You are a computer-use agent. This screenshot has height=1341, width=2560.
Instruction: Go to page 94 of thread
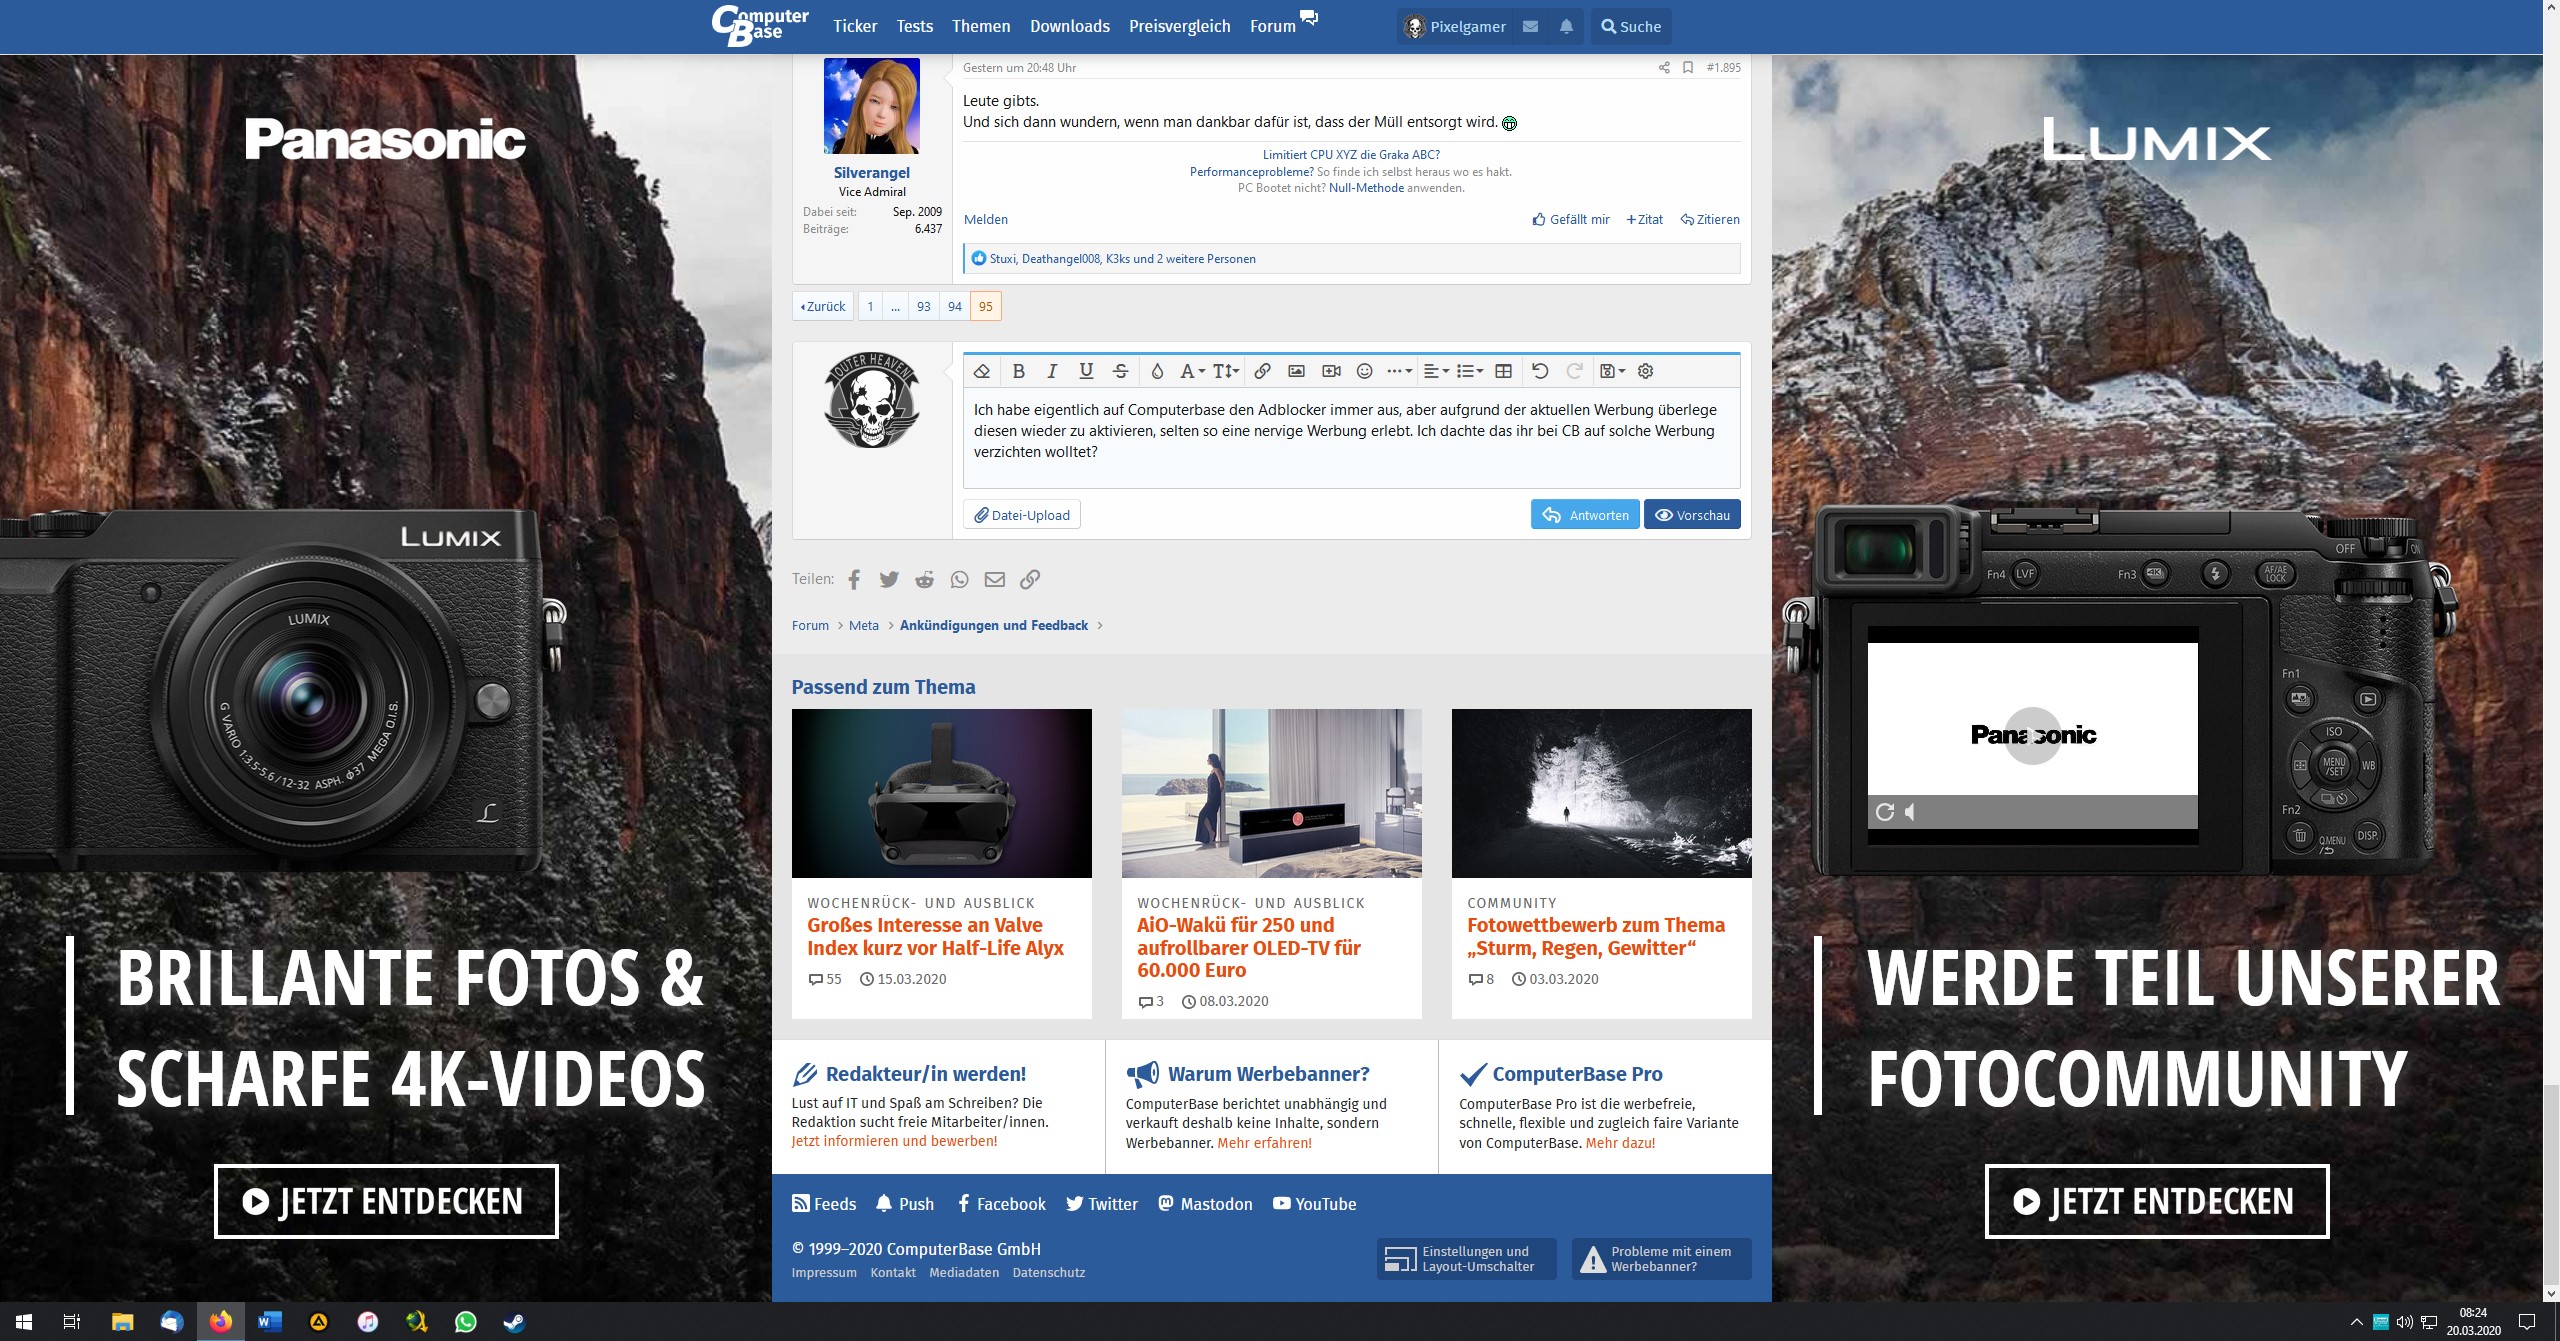(x=955, y=306)
